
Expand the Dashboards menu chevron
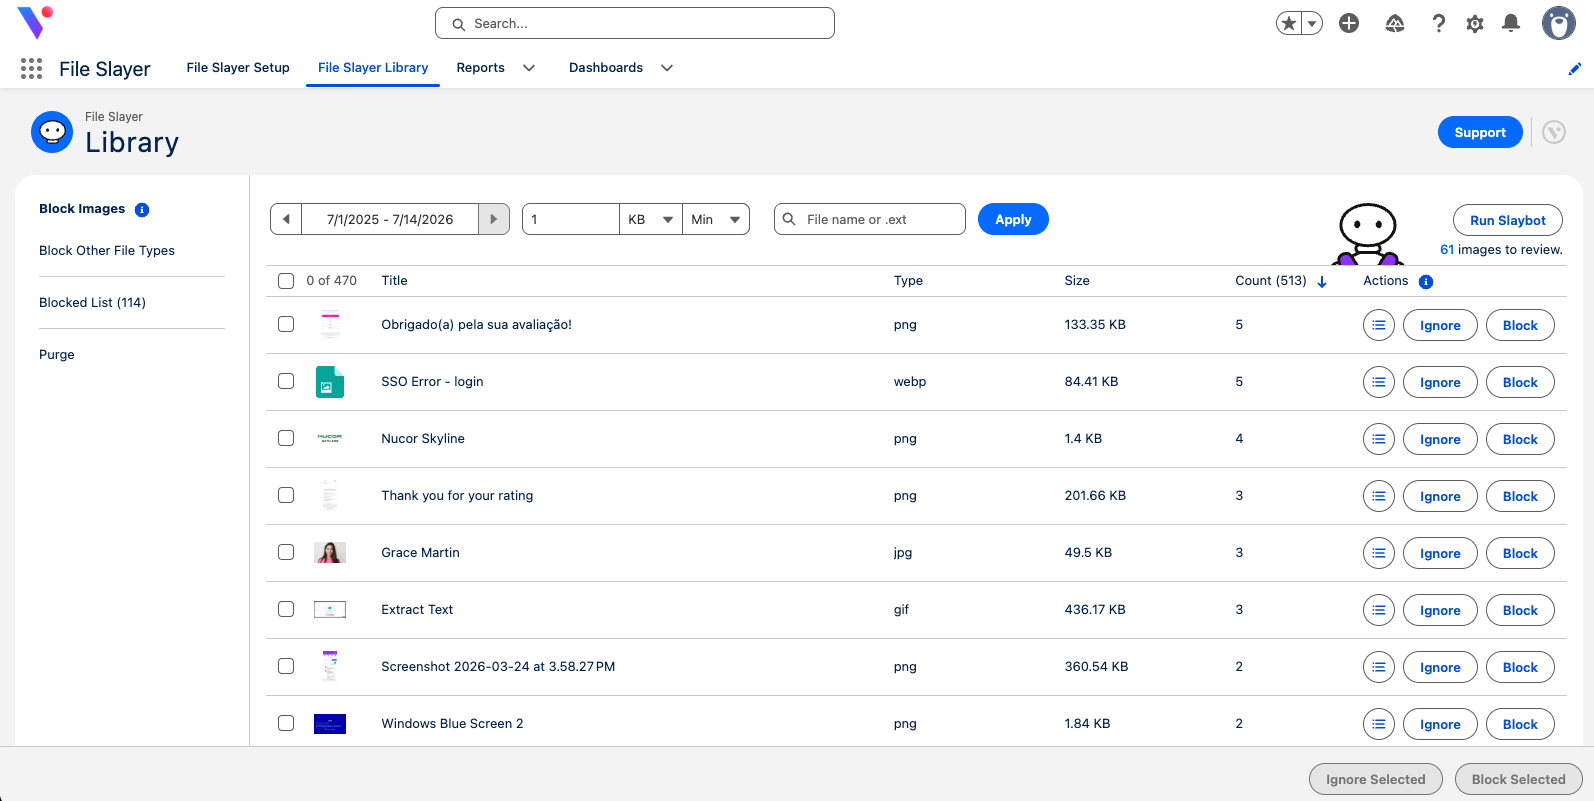click(667, 68)
